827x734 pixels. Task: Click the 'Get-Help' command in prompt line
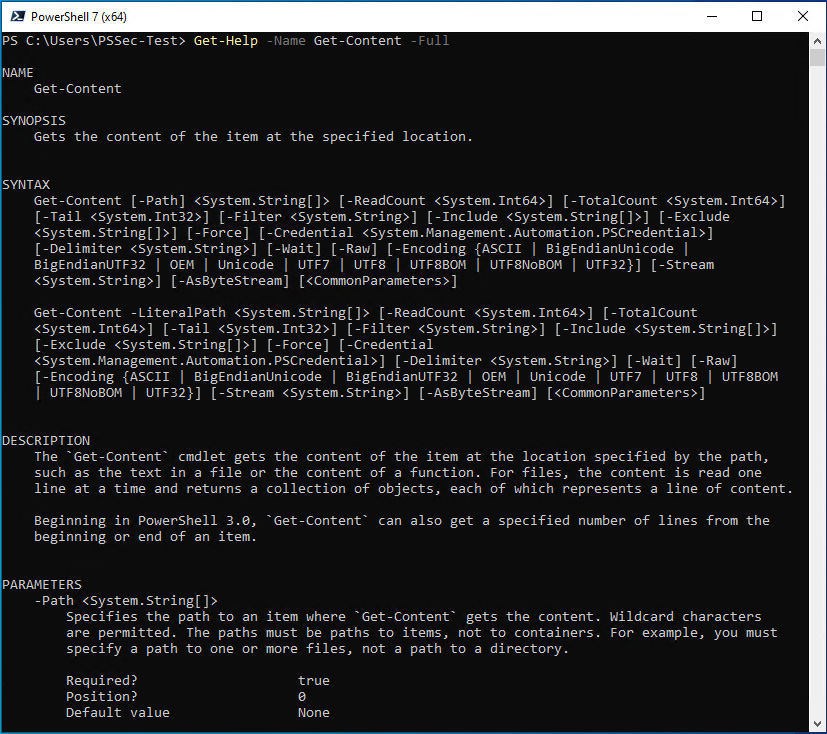(226, 41)
